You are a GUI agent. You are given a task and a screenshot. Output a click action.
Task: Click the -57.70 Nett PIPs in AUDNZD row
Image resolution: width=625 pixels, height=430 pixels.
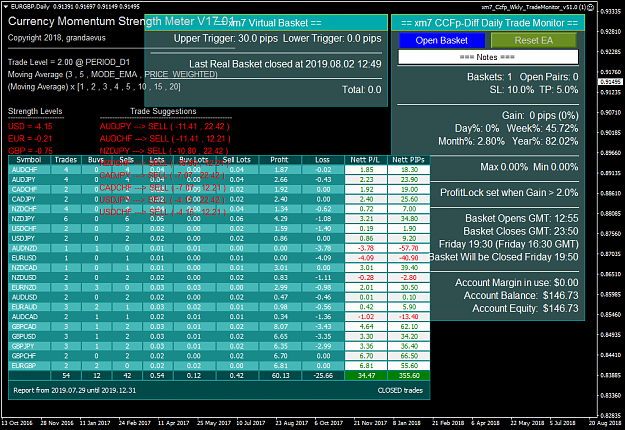[409, 248]
